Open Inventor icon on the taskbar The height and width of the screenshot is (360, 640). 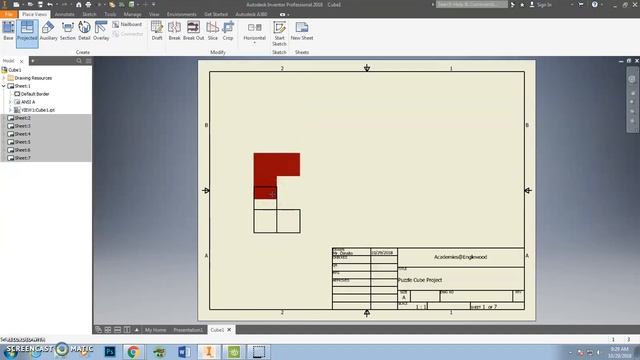[x=209, y=351]
